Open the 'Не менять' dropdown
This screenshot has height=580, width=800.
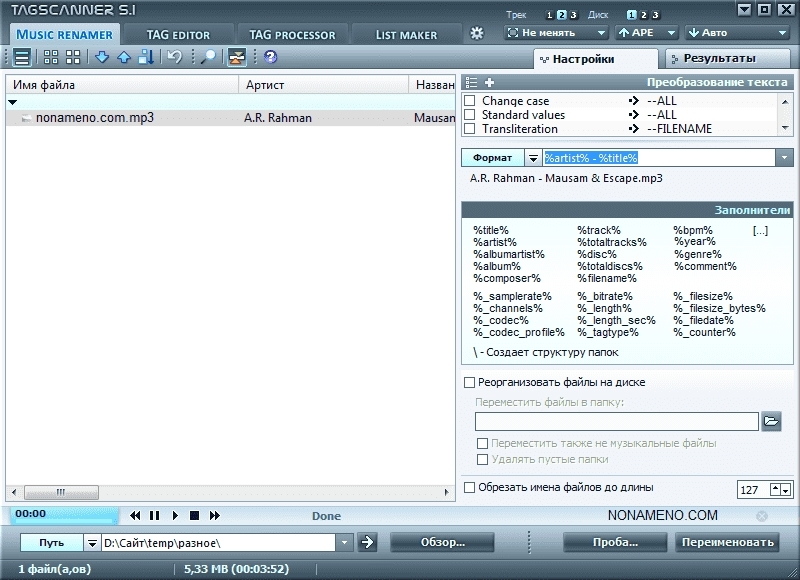[x=556, y=33]
